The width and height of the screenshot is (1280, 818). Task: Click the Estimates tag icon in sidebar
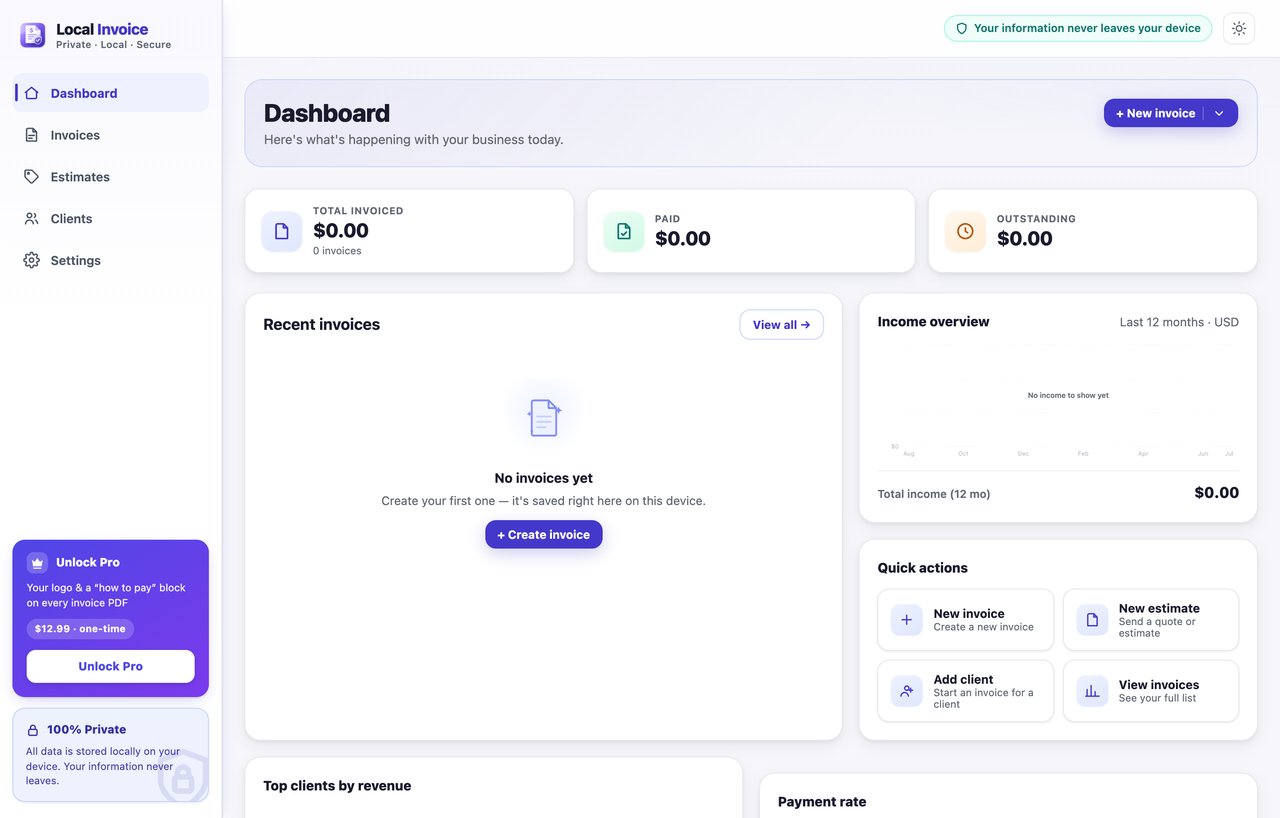[x=32, y=177]
